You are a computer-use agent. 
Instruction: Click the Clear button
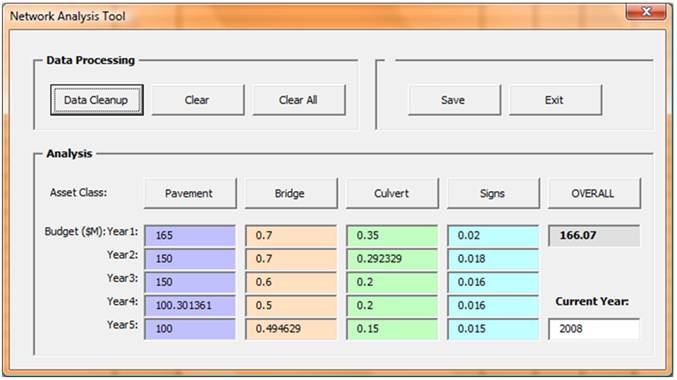(x=197, y=100)
